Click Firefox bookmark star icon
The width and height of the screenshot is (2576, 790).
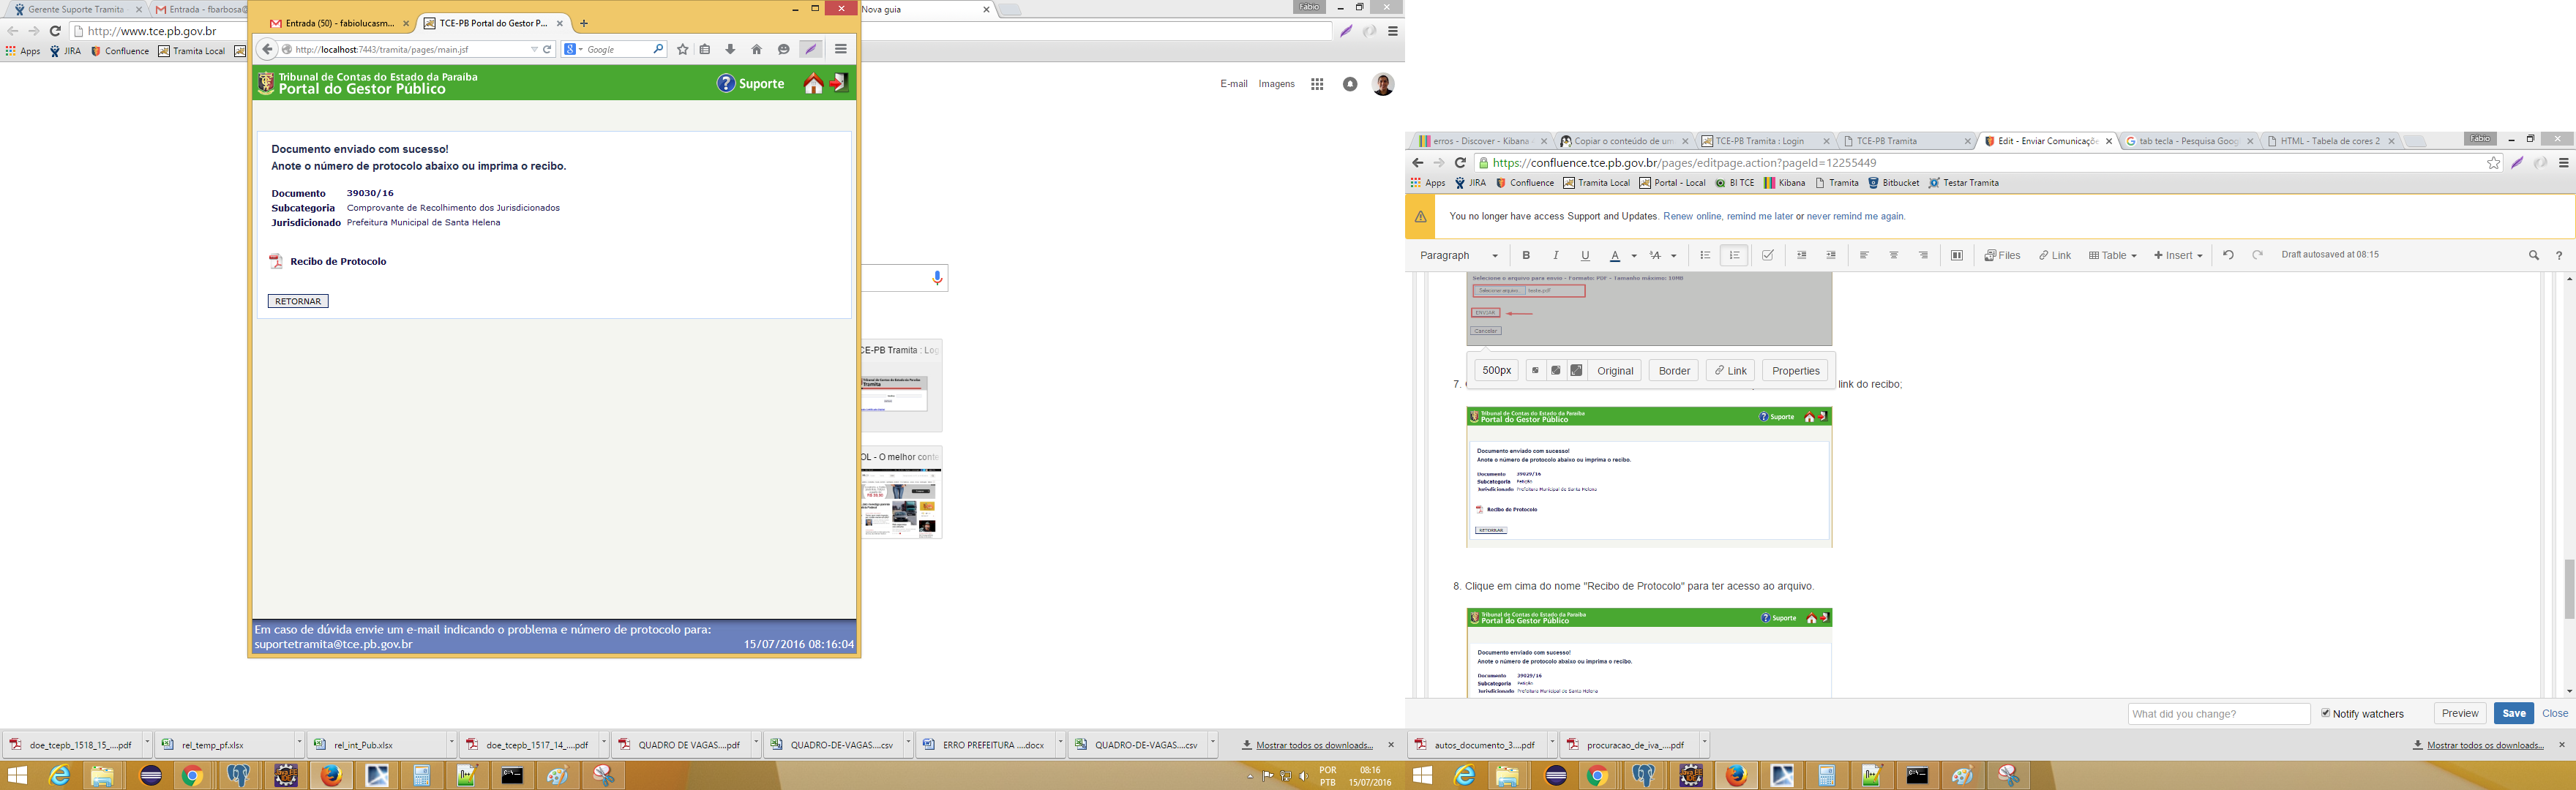point(683,49)
